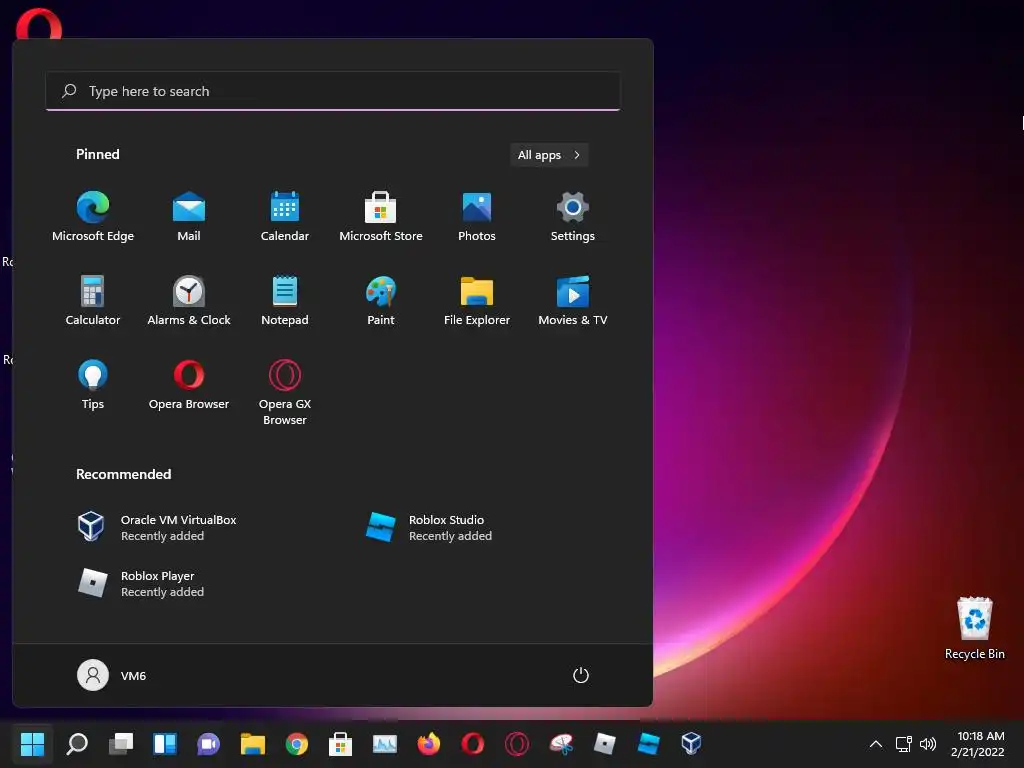1024x768 pixels.
Task: Open Widgets from the taskbar
Action: point(165,743)
